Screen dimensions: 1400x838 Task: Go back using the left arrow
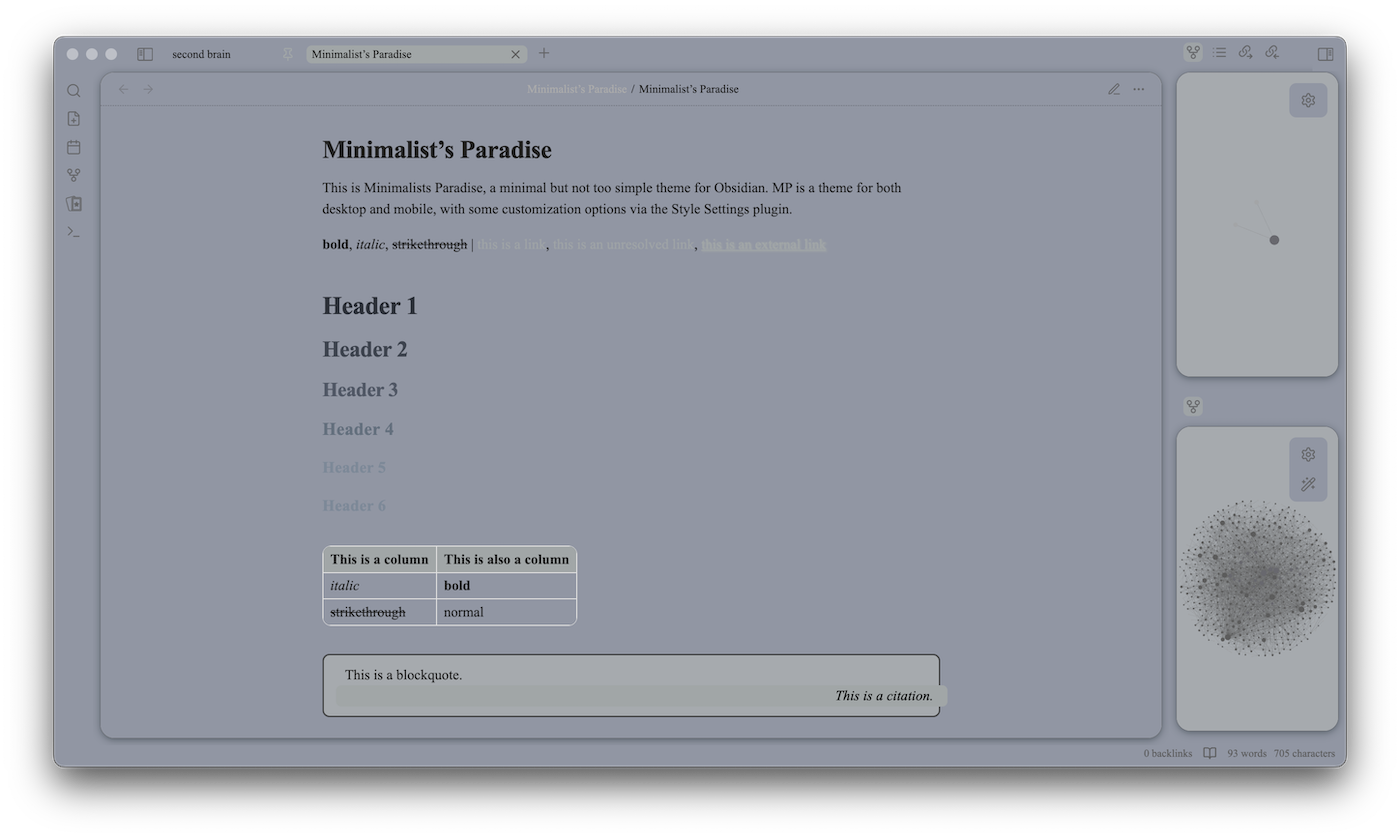(x=123, y=89)
